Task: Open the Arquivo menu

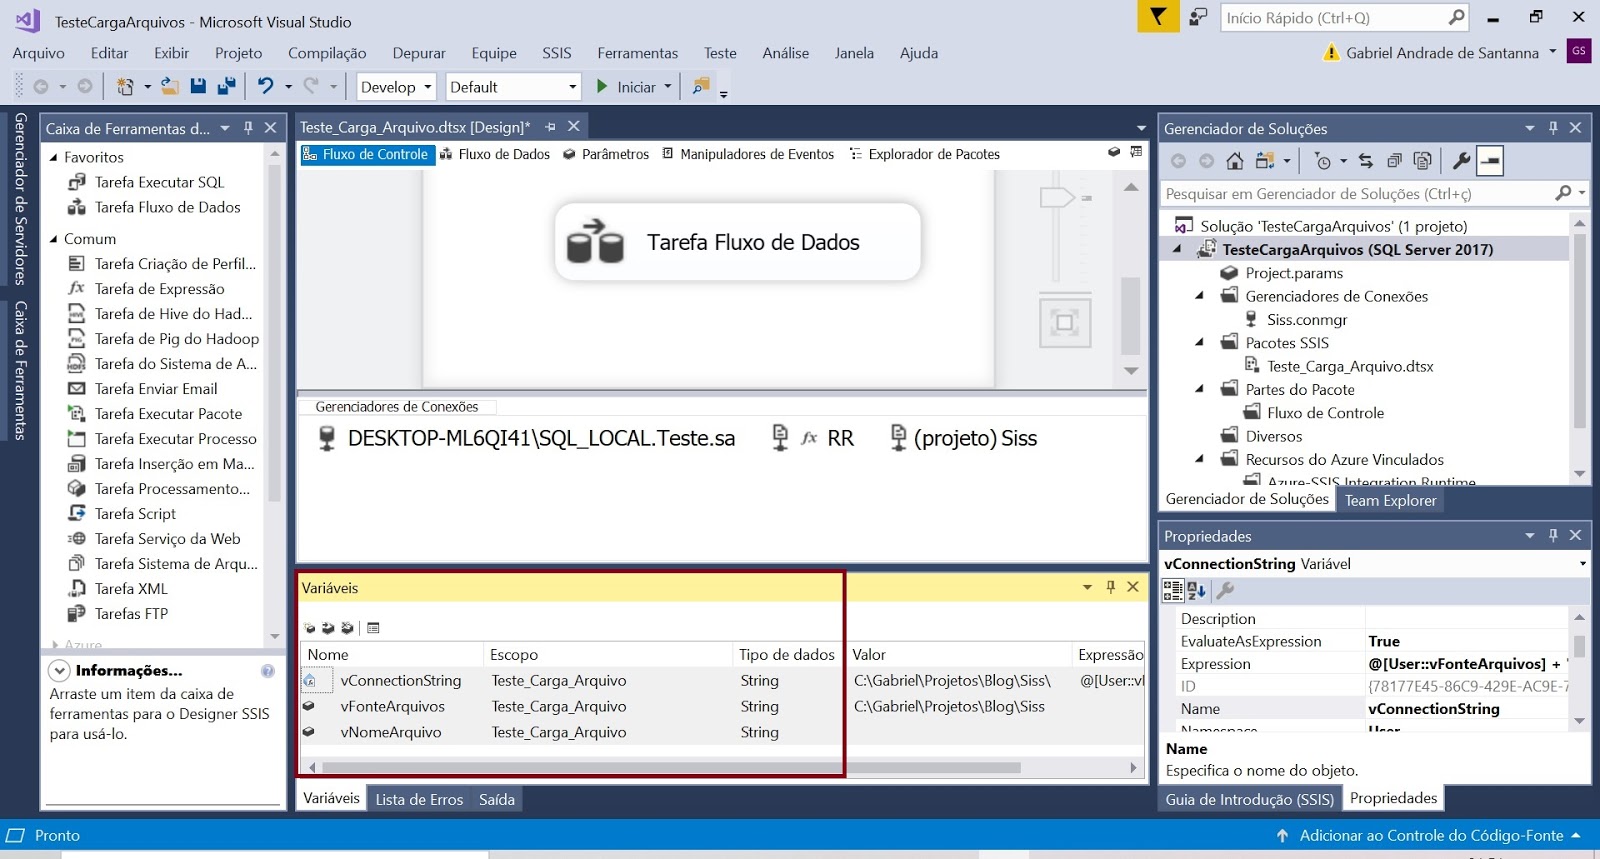Action: 39,53
